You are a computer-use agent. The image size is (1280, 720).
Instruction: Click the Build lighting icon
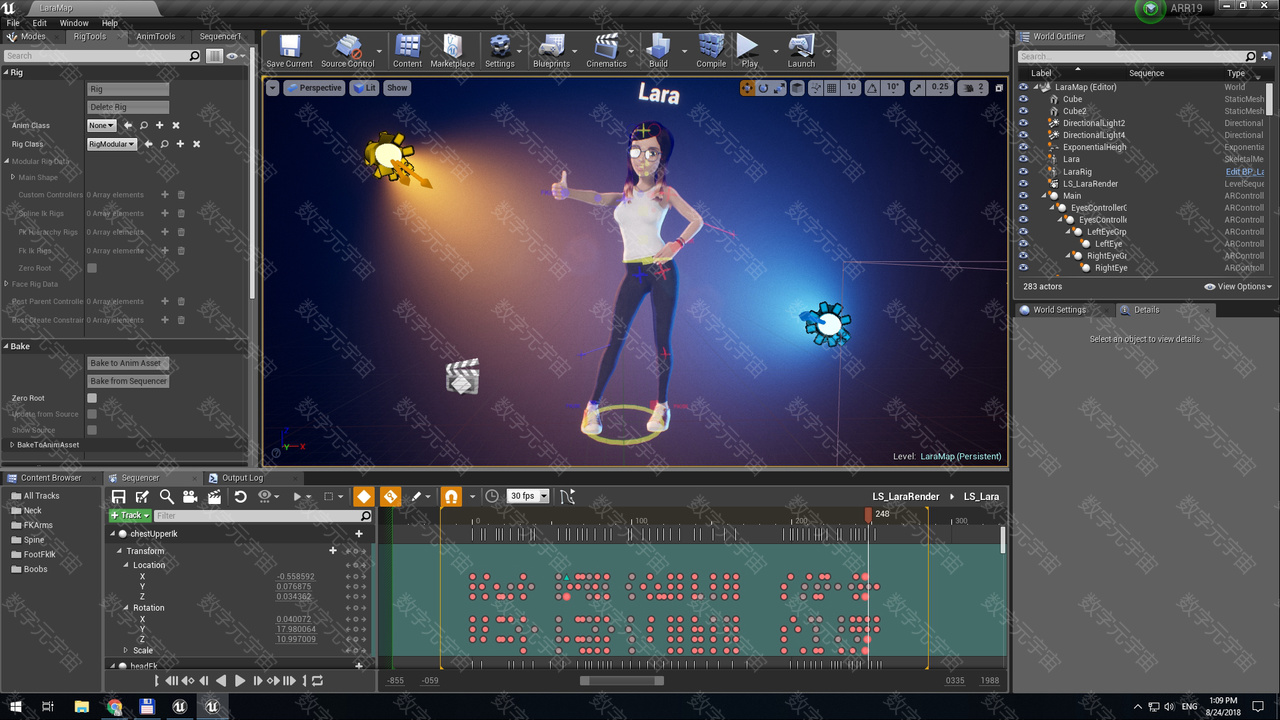[x=658, y=50]
